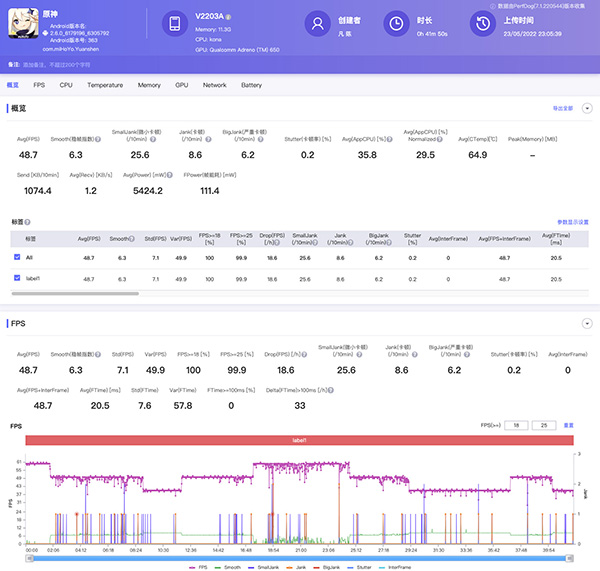Screen dimensions: 600x571
Task: Click the creator user icon
Action: pos(318,24)
